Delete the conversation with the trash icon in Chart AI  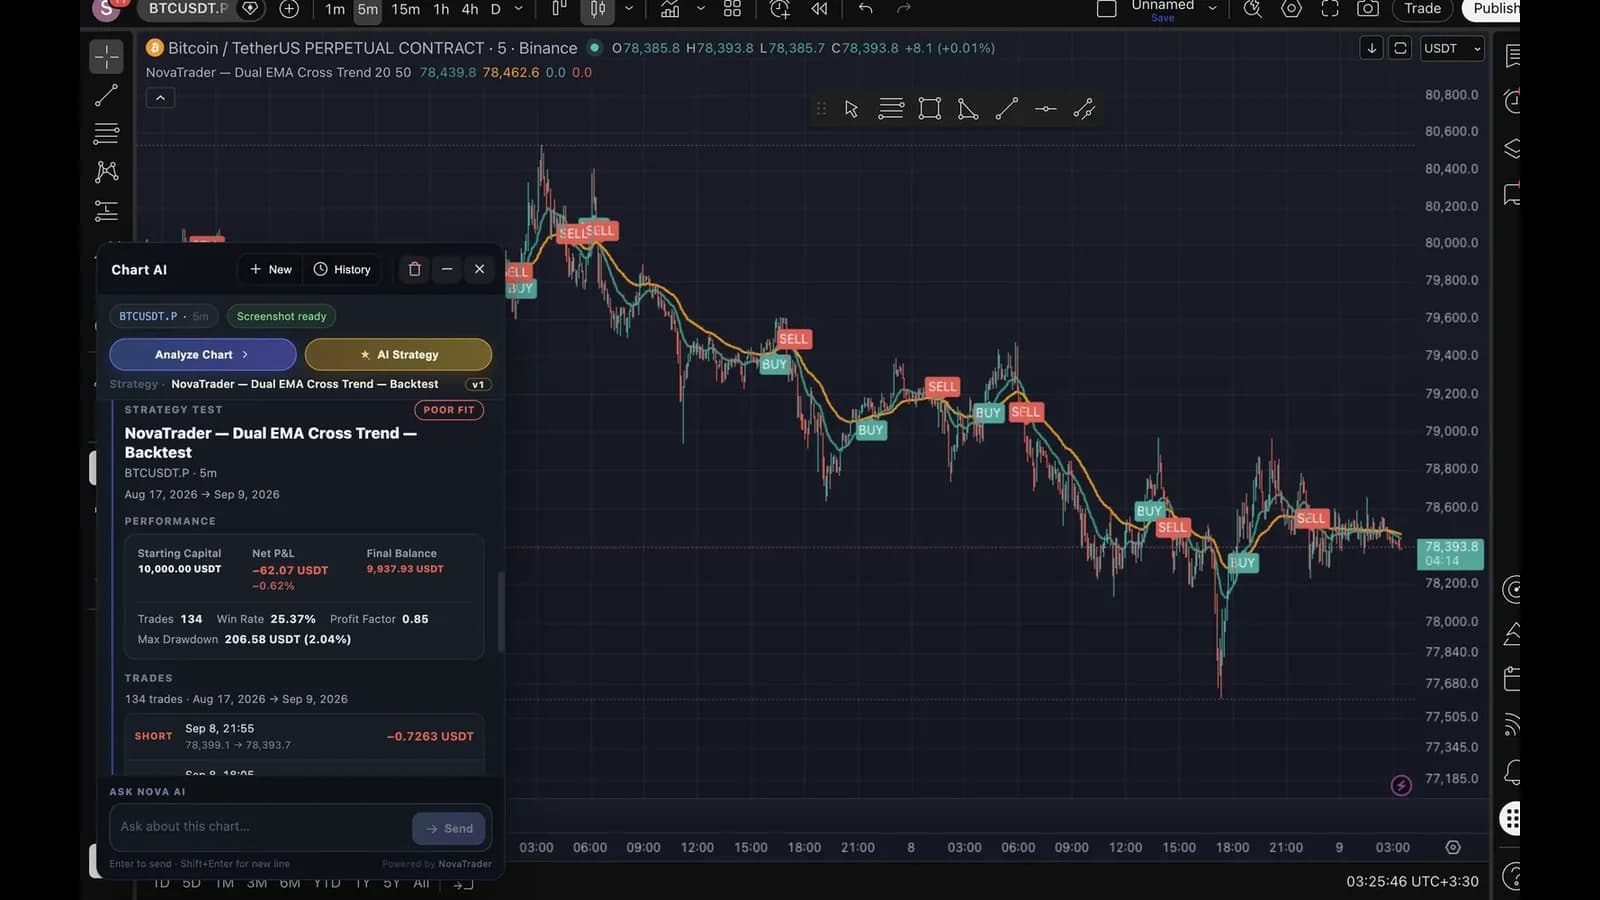(415, 269)
